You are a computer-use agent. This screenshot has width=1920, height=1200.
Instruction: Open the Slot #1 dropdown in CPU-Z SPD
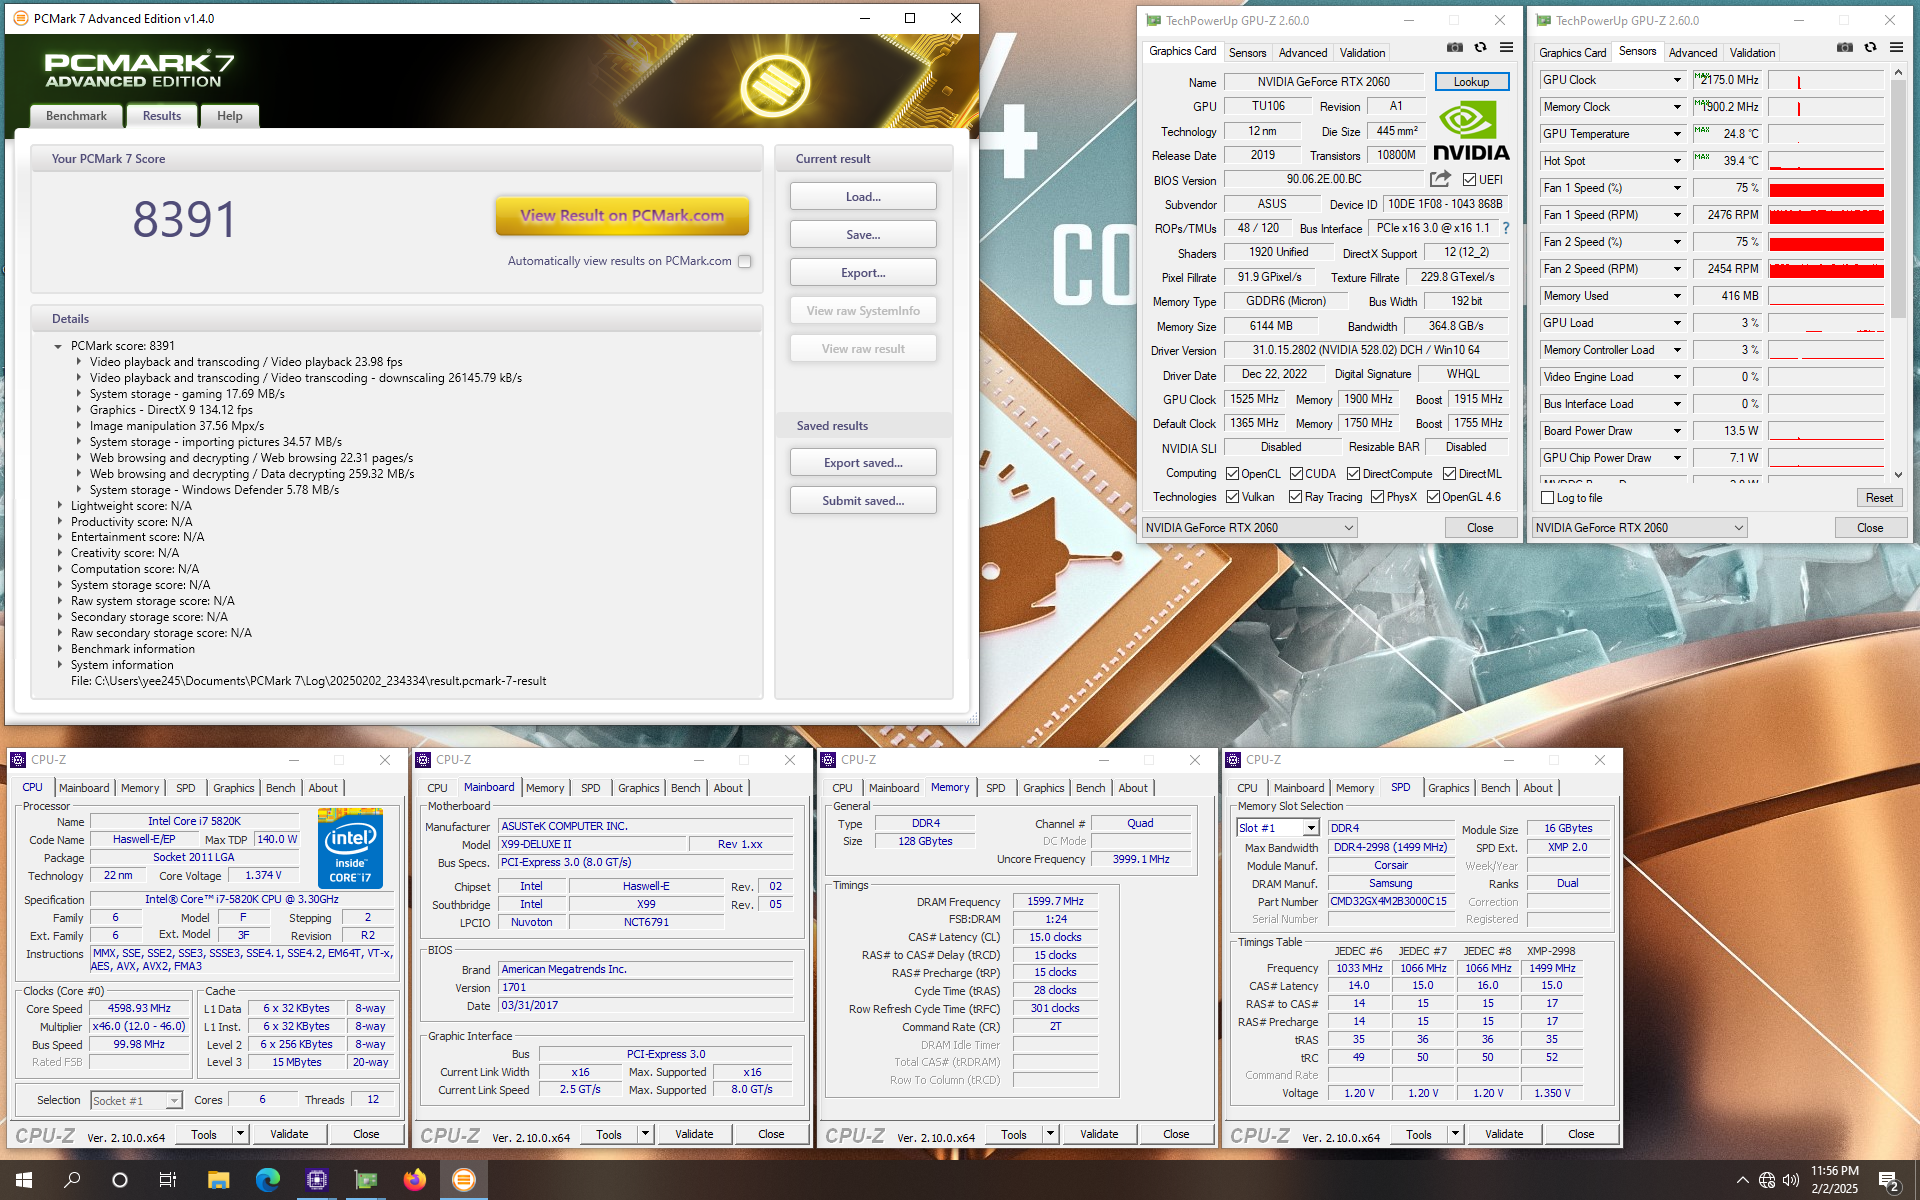(x=1278, y=828)
